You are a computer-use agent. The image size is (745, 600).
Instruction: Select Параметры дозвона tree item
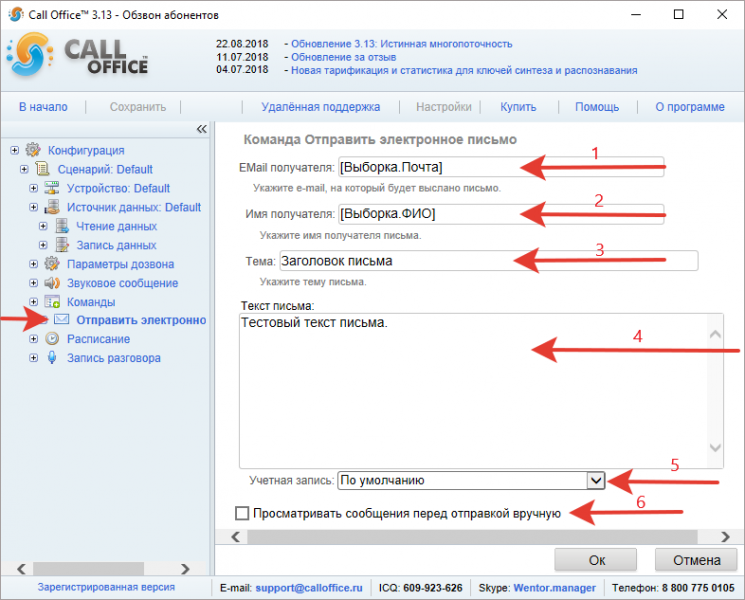click(120, 264)
